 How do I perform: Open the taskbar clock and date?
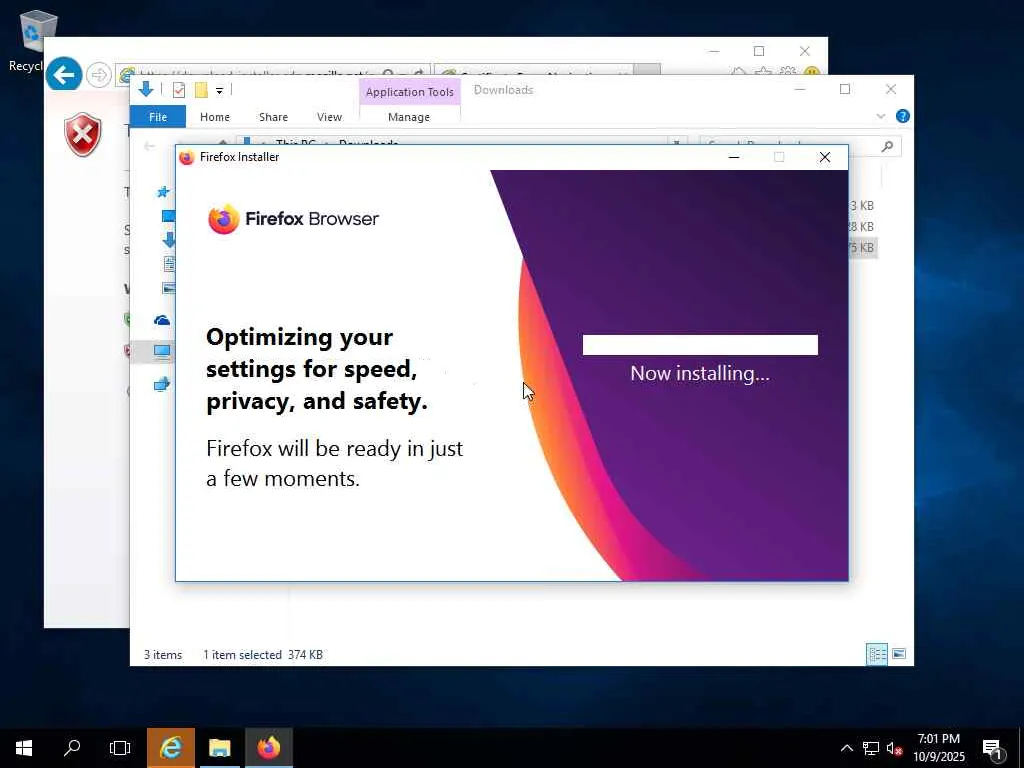pos(939,748)
